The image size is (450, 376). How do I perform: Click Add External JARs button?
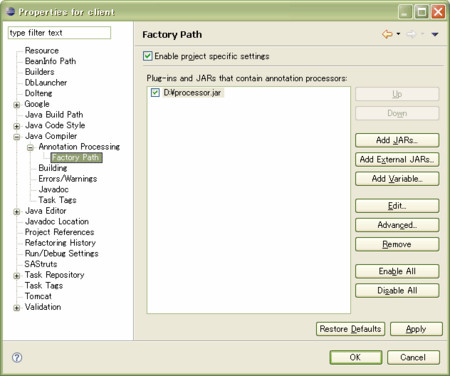pos(397,160)
